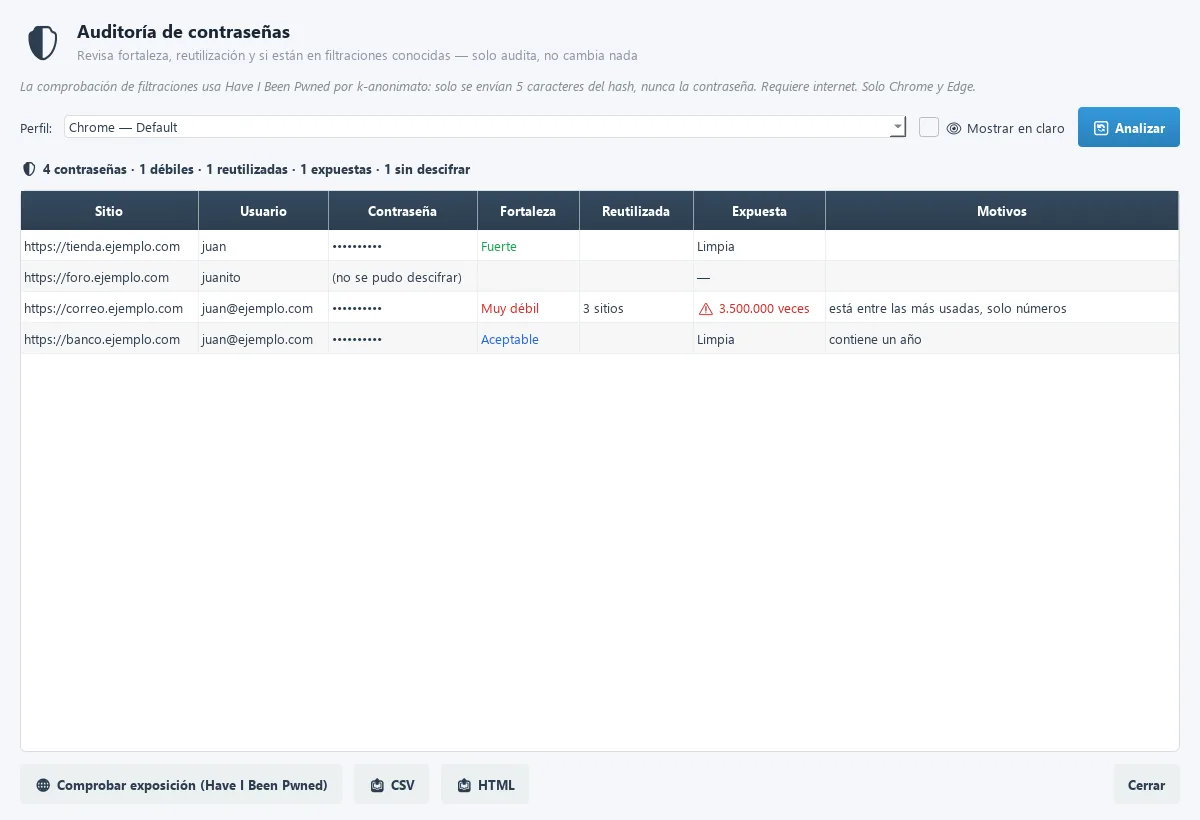Click the masked password in the banco row
1200x820 pixels.
coord(357,339)
